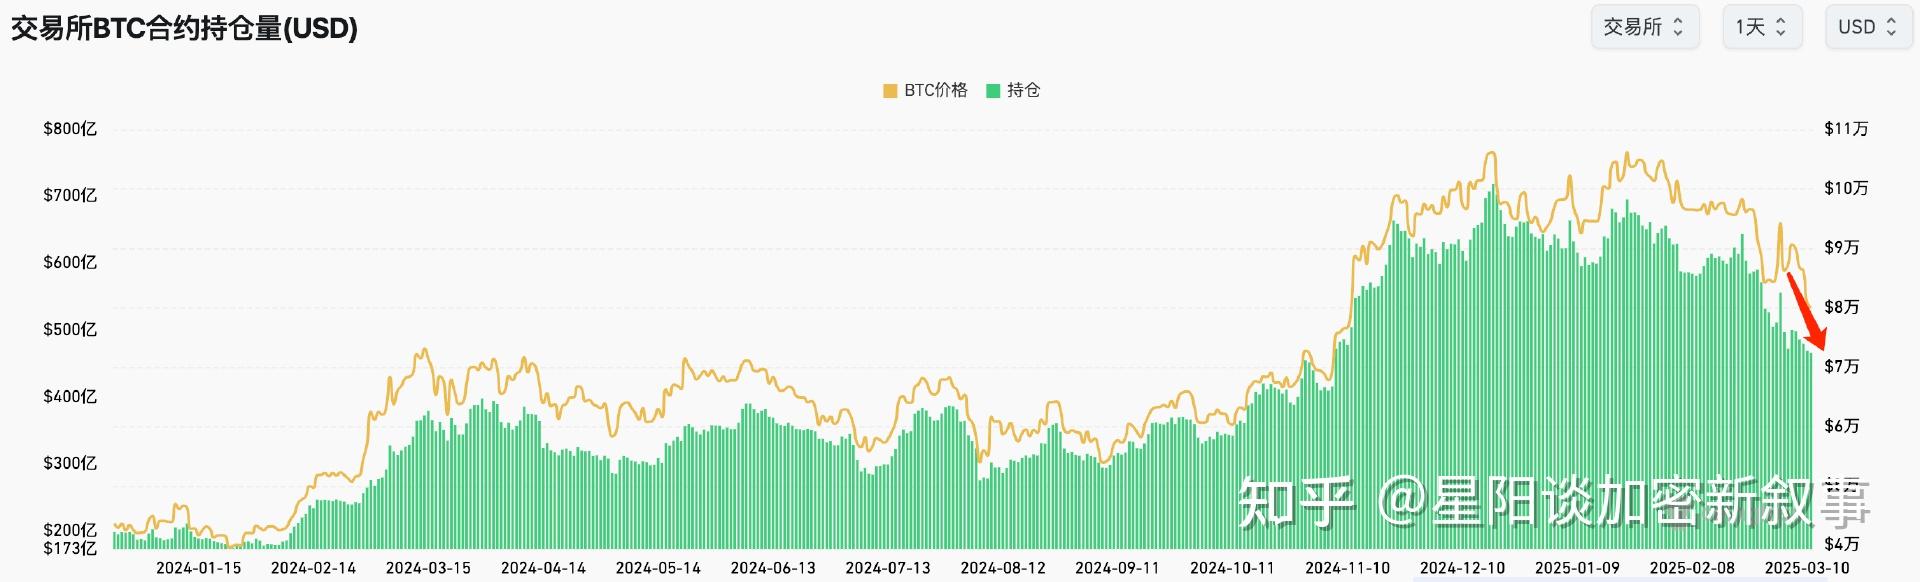Click the 2024-06-13 date label
This screenshot has width=1920, height=582.
[774, 568]
